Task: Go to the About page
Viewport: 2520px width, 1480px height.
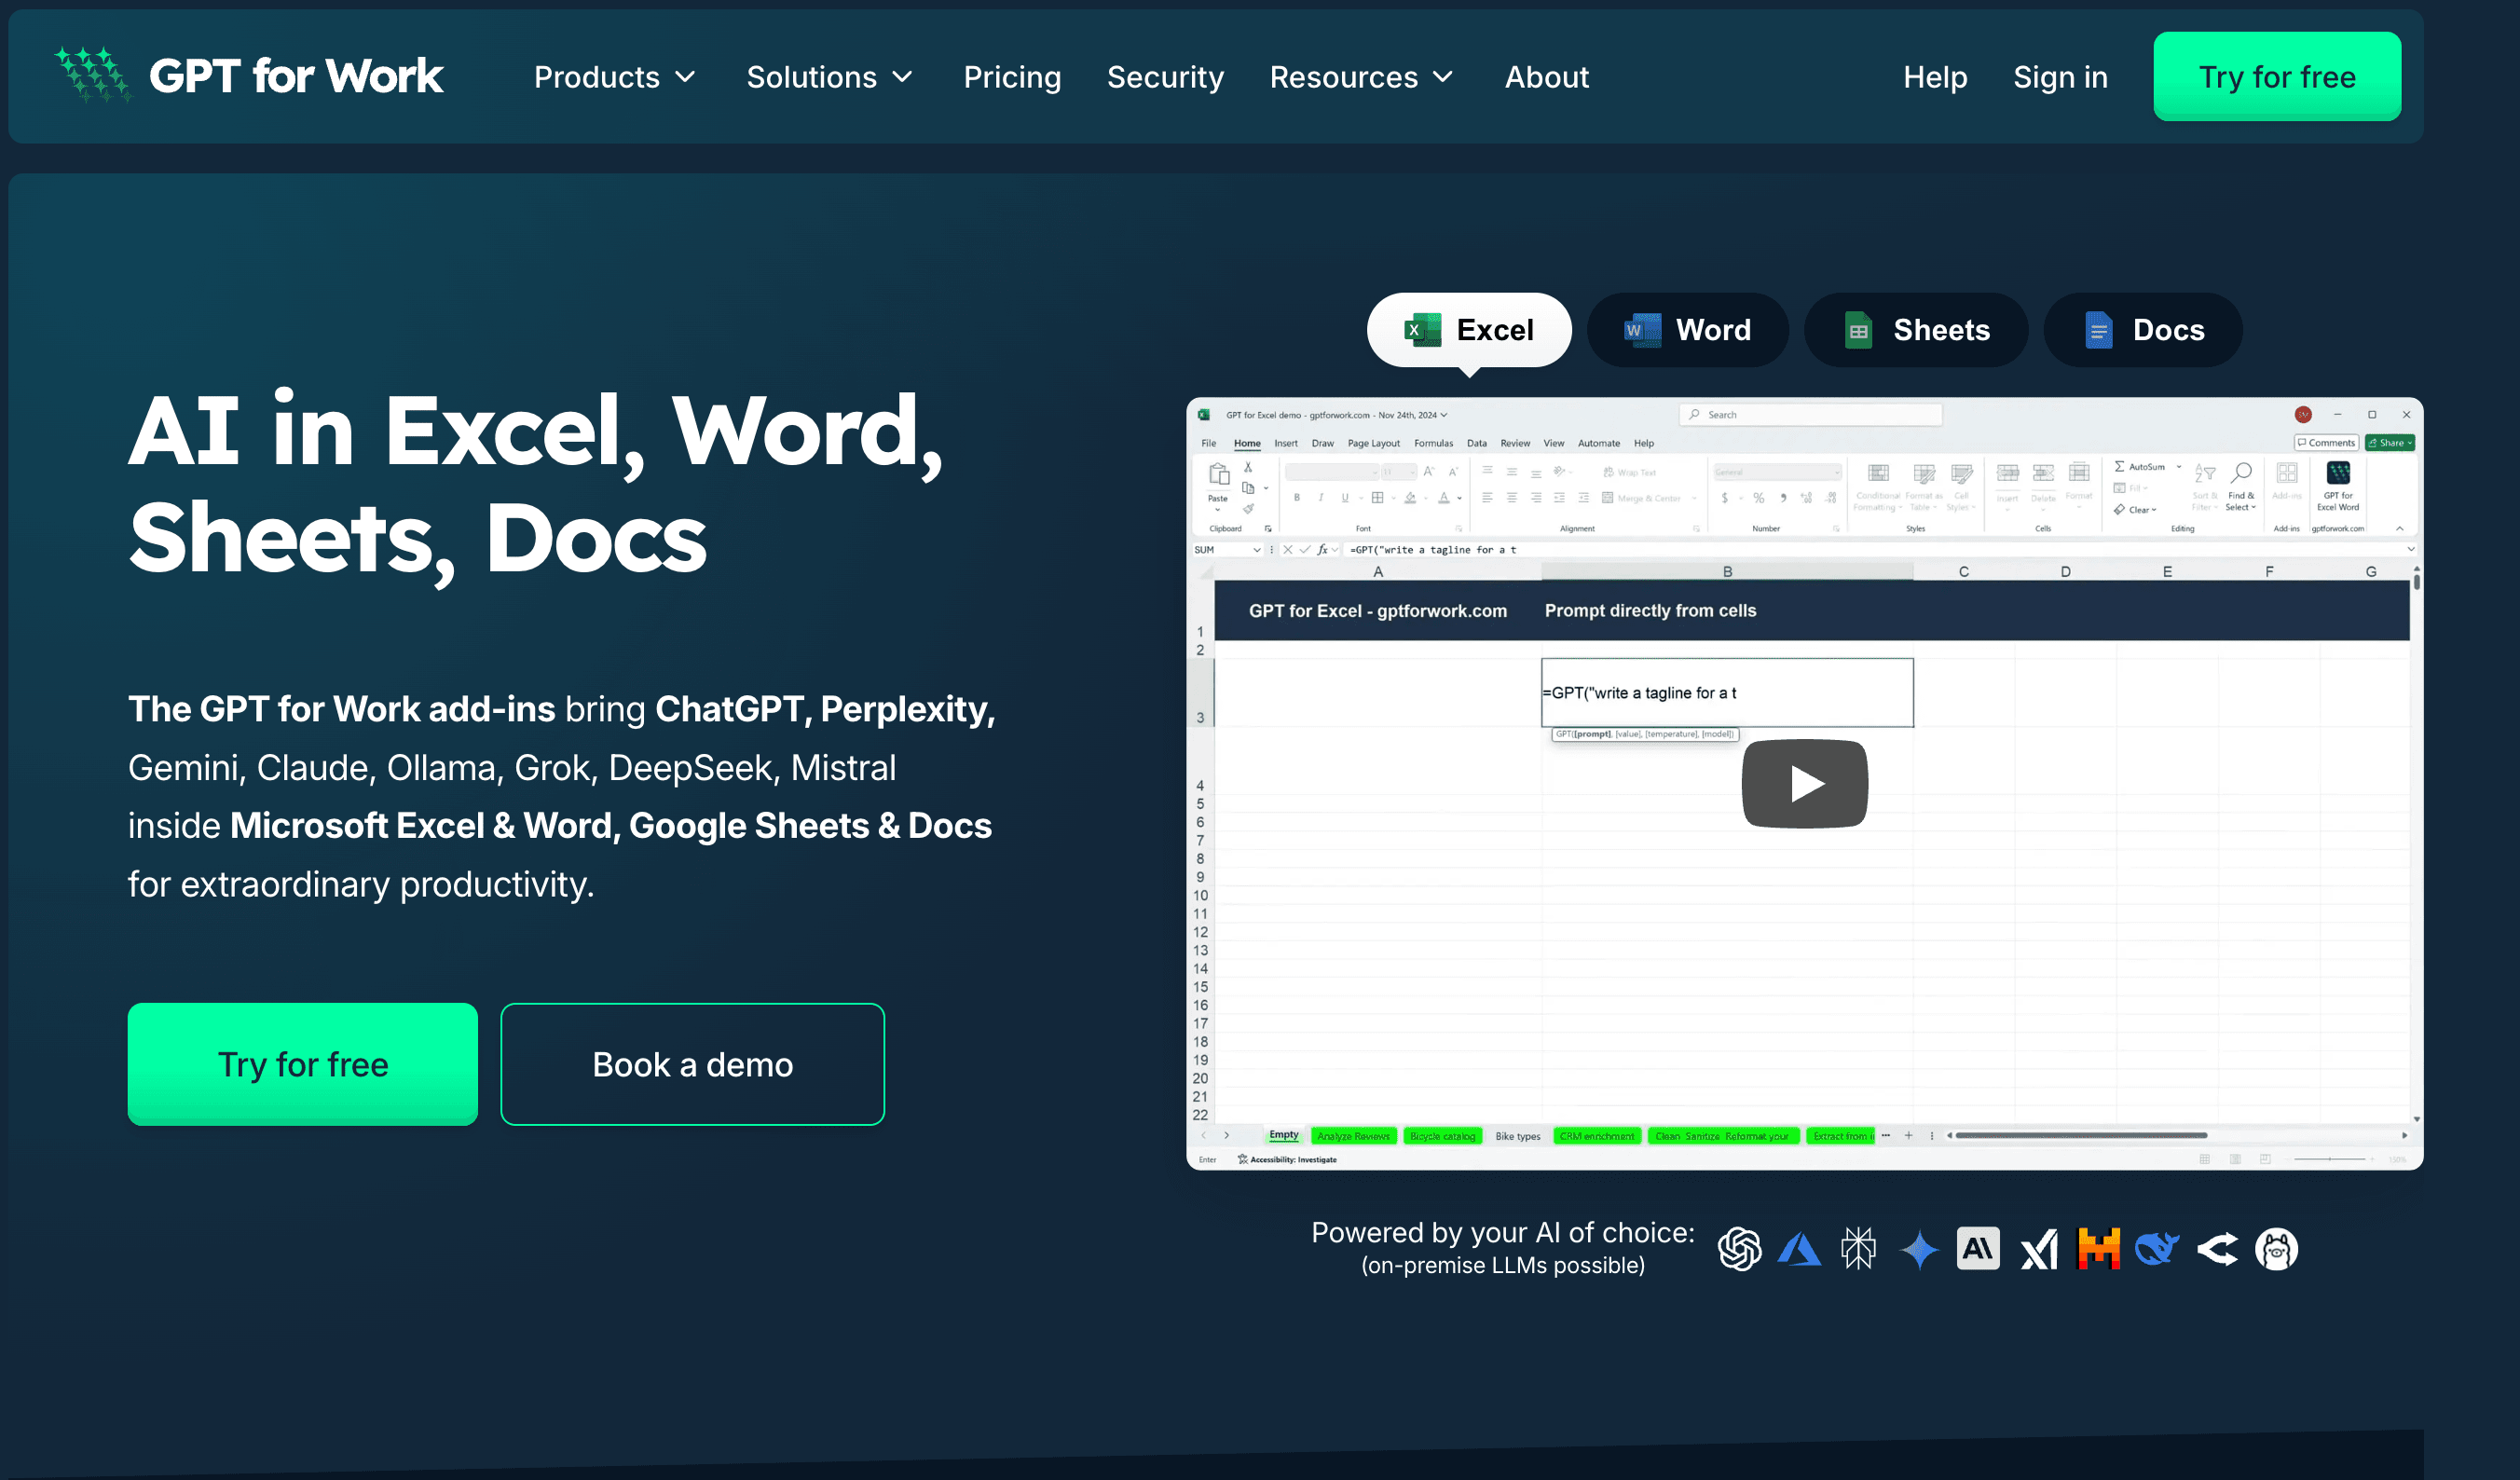Action: [x=1546, y=77]
